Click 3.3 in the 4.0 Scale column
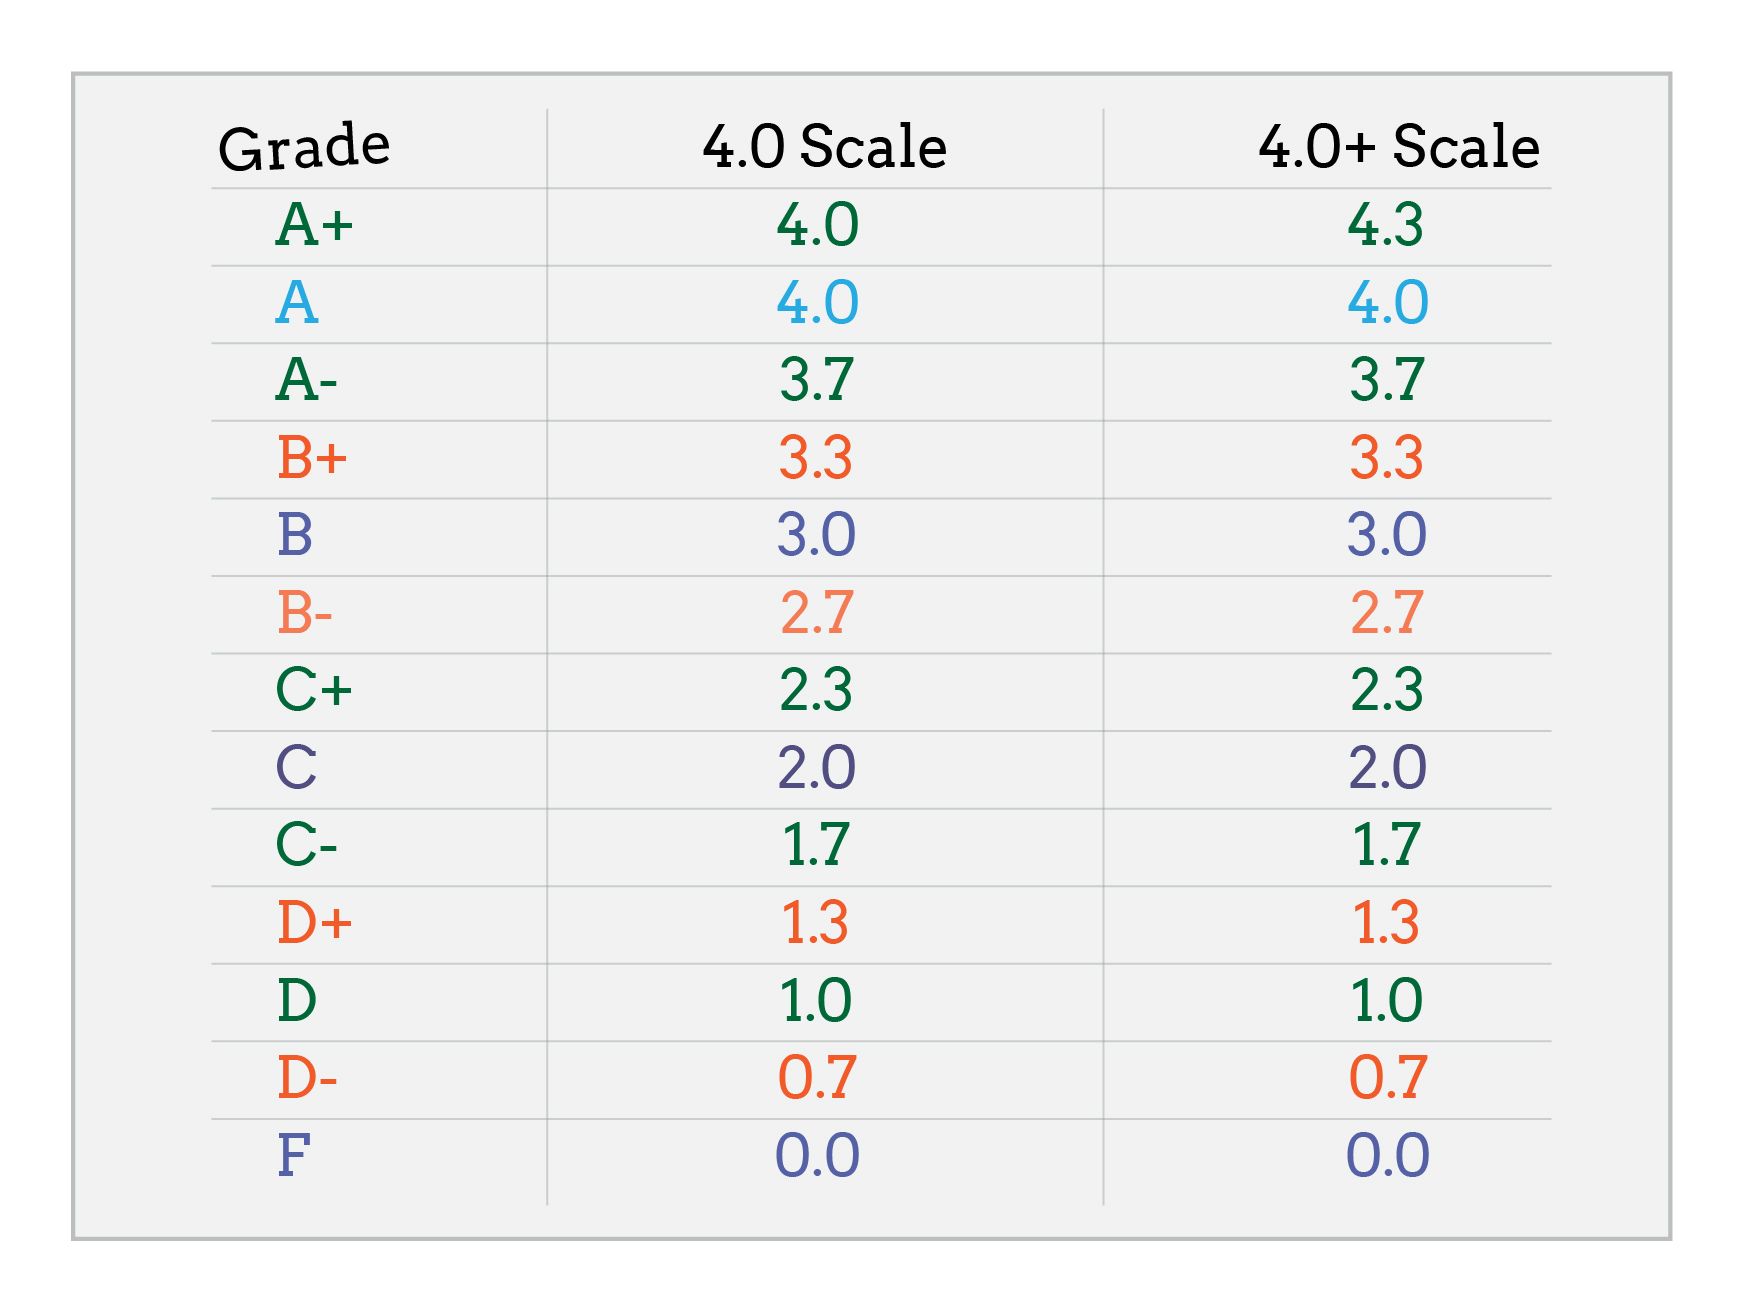Screen dimensions: 1744x1312 click(816, 458)
